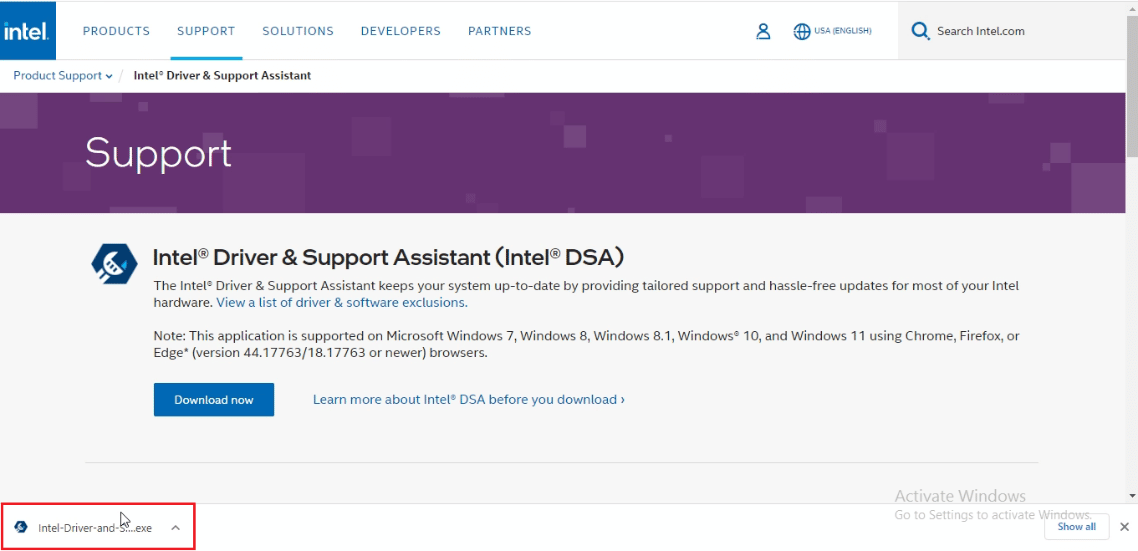The height and width of the screenshot is (551, 1138).
Task: Expand the Product Support breadcrumb dropdown
Action: tap(63, 75)
